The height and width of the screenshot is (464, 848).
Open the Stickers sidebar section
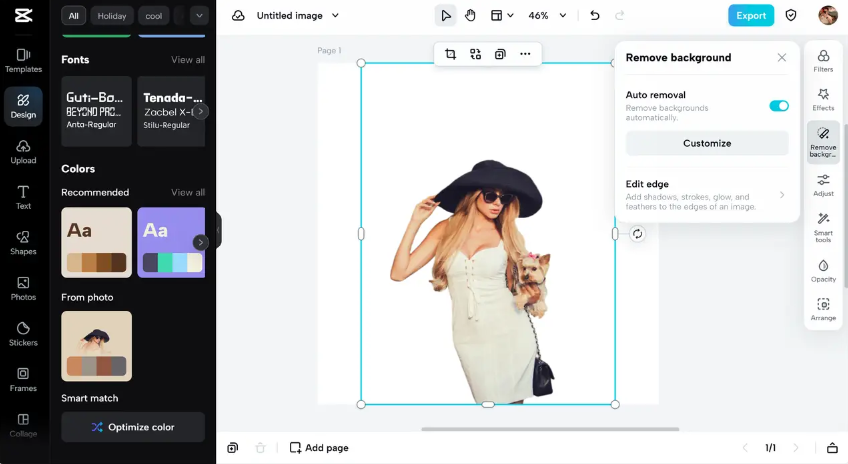23,333
